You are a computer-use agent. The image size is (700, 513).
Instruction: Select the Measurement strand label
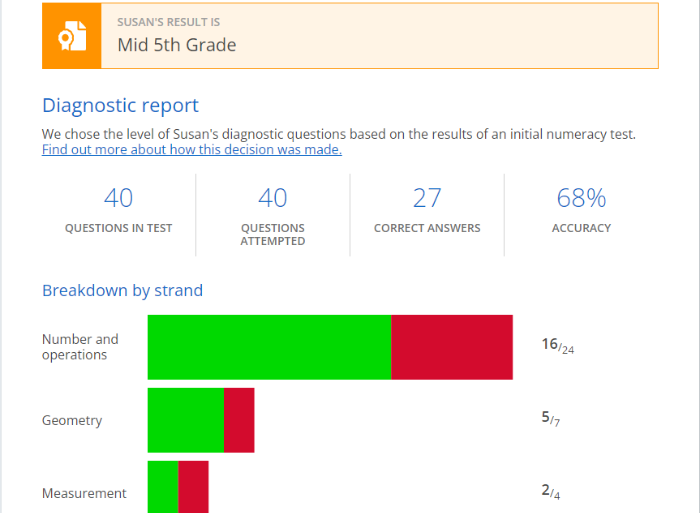(x=84, y=493)
